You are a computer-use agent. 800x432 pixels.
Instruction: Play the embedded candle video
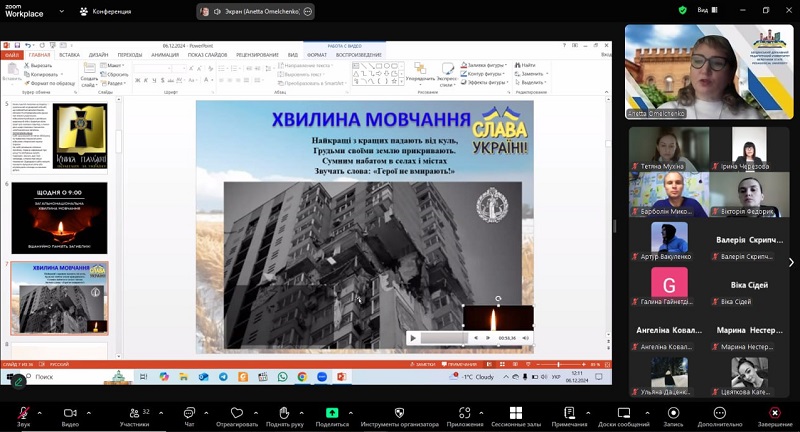point(413,338)
